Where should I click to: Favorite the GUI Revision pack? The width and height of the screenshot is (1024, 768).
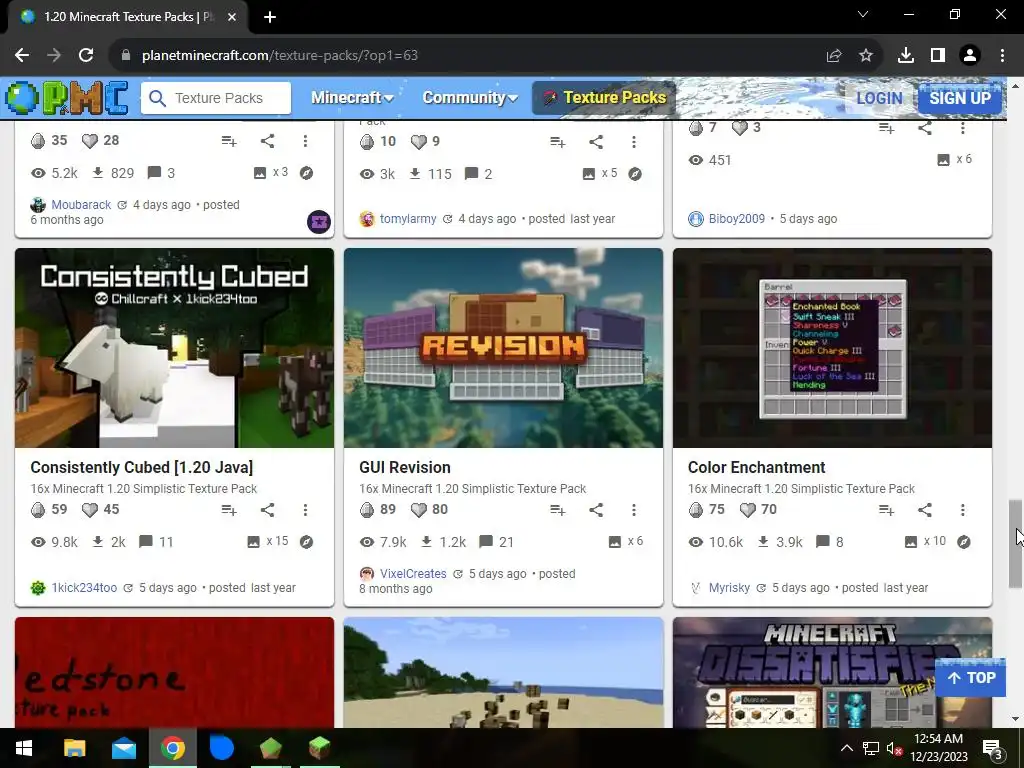pyautogui.click(x=418, y=509)
